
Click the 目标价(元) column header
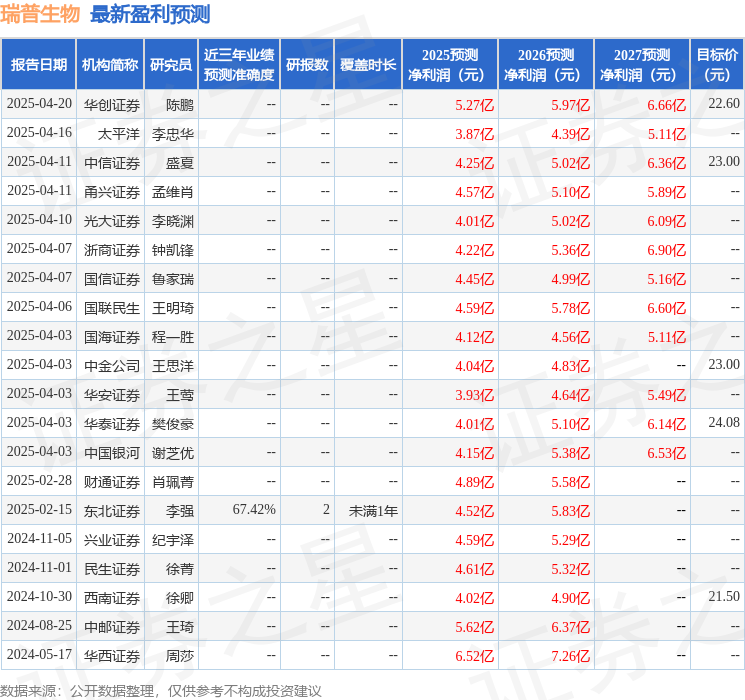pos(717,64)
